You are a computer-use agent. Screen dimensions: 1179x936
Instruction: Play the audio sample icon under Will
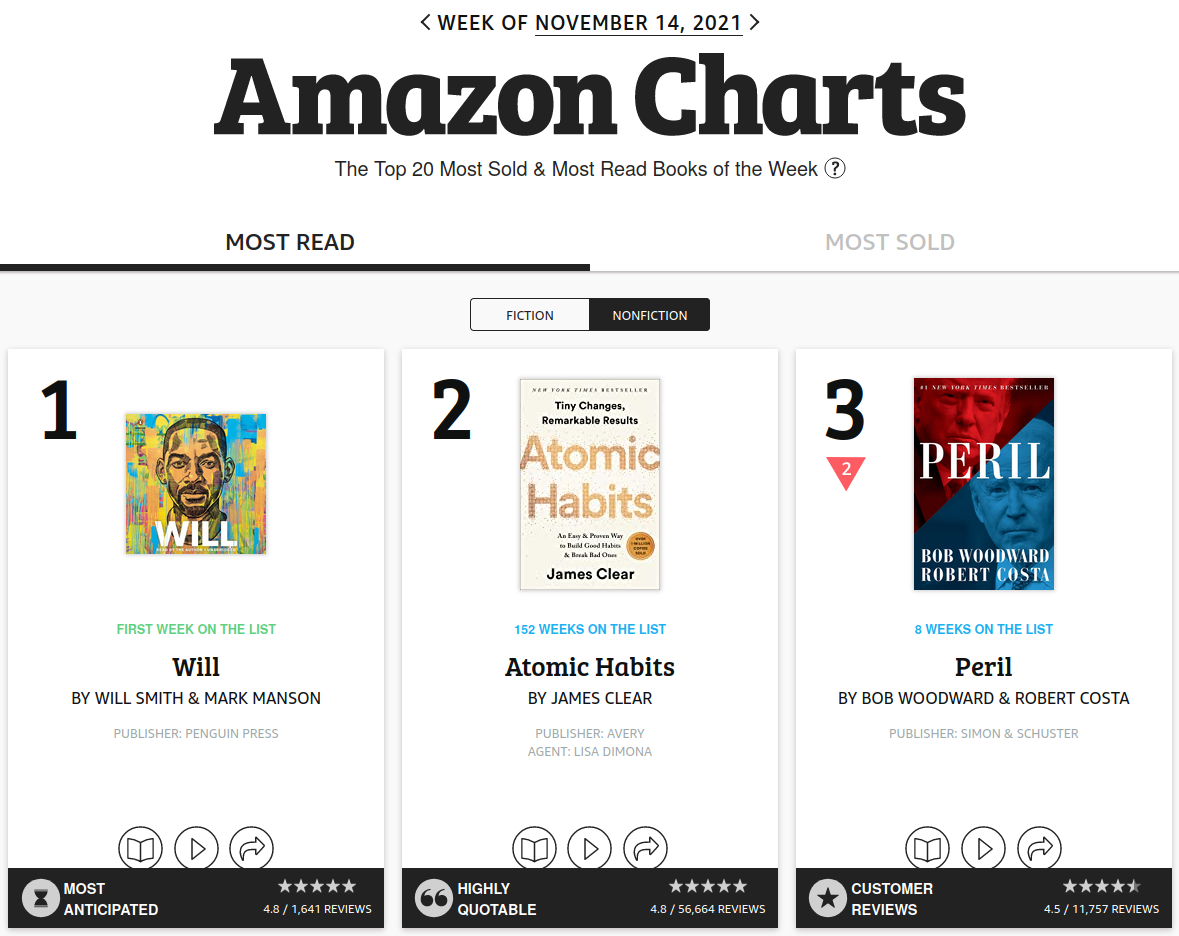tap(196, 848)
